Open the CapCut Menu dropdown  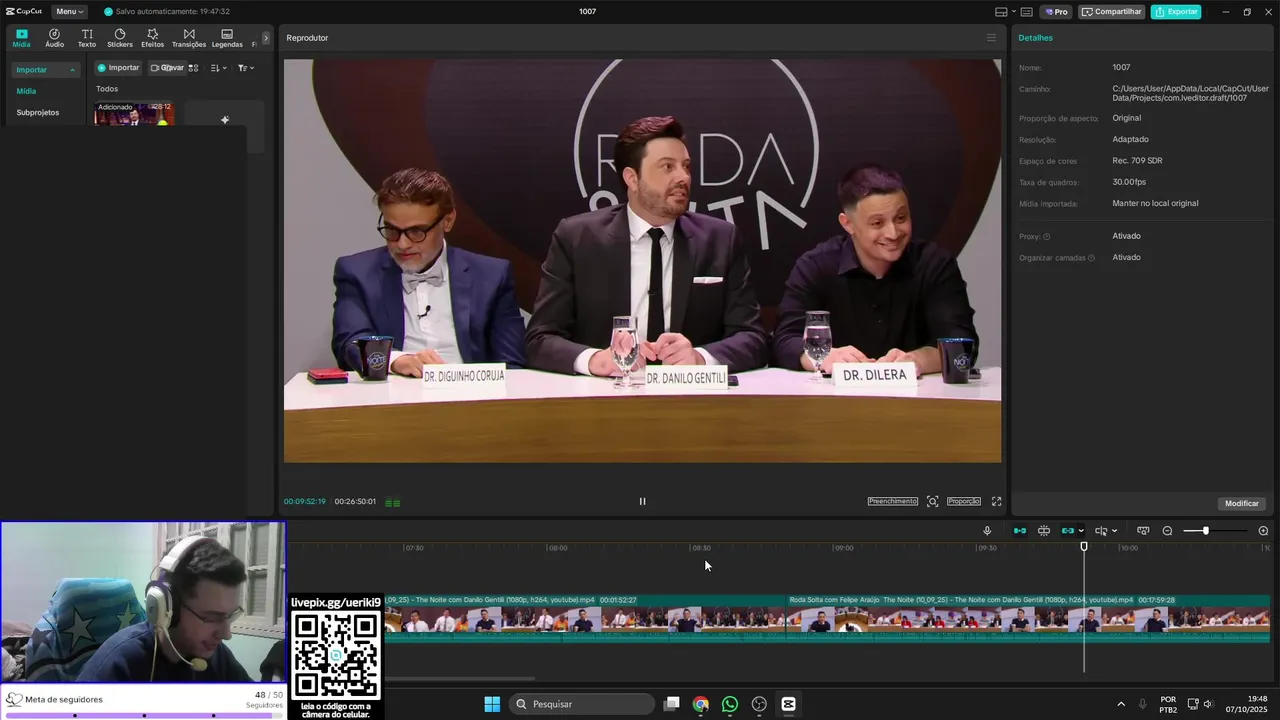[x=69, y=12]
